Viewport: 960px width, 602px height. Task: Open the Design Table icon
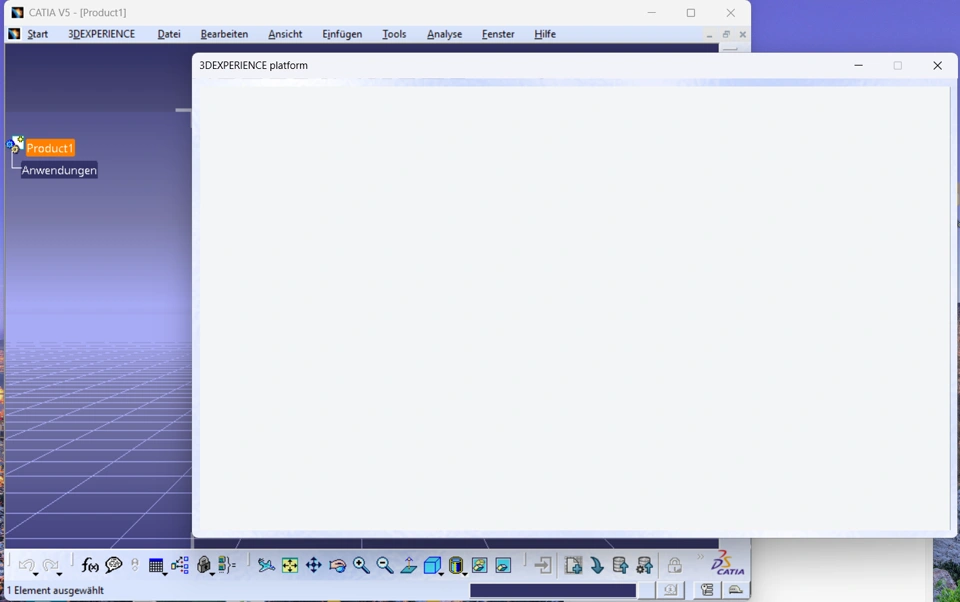156,565
